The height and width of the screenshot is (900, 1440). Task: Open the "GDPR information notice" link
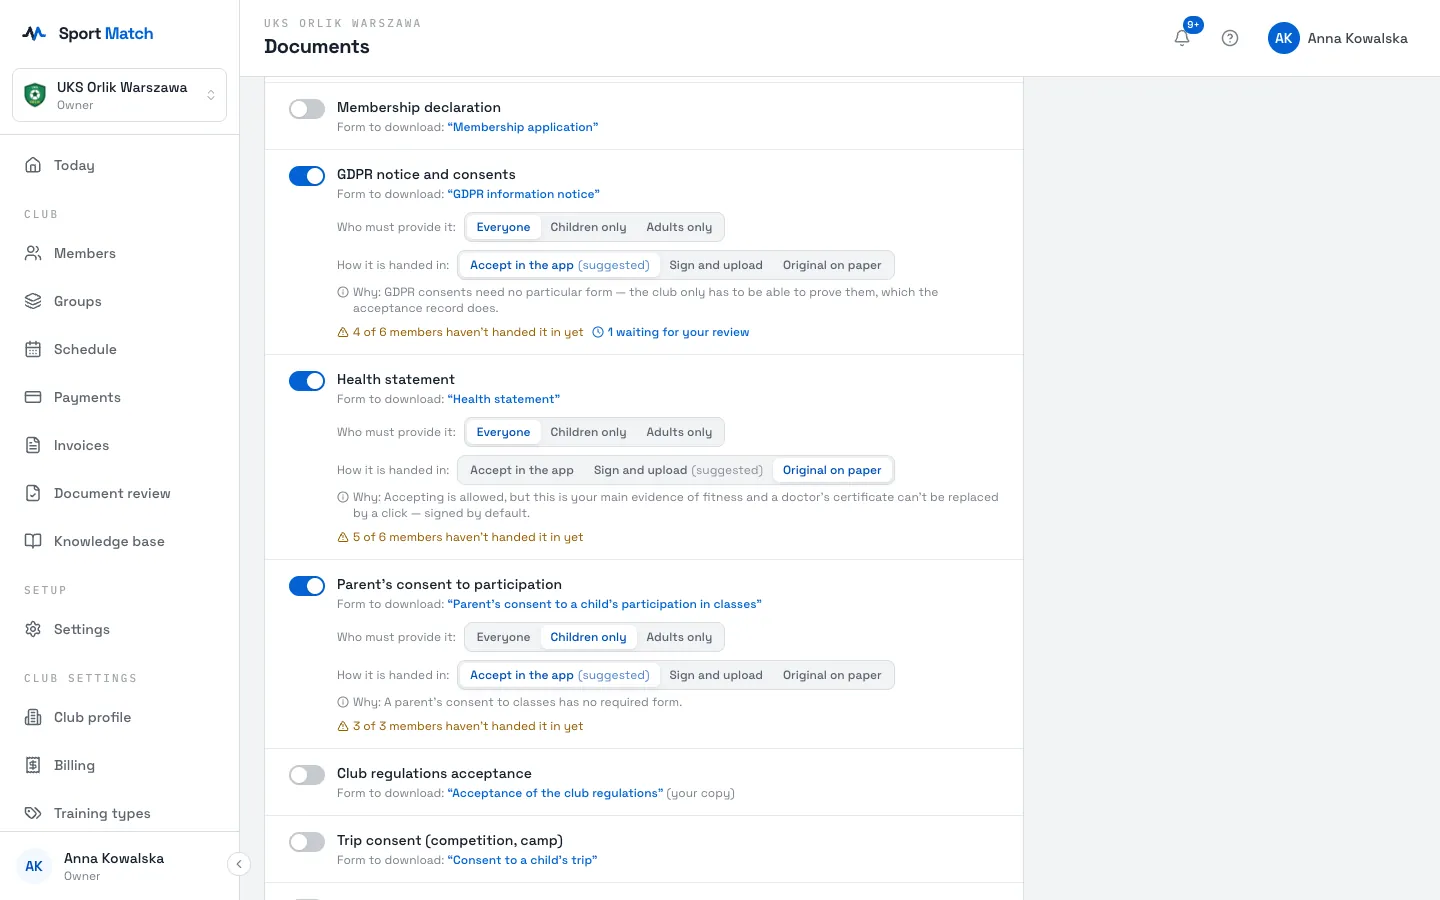[x=524, y=194]
